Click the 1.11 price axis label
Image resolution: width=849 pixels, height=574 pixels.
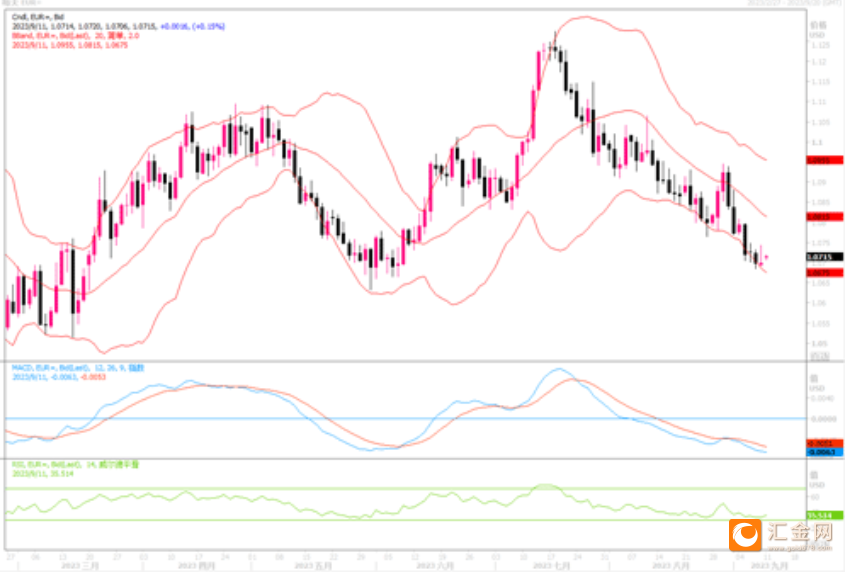pyautogui.click(x=818, y=102)
